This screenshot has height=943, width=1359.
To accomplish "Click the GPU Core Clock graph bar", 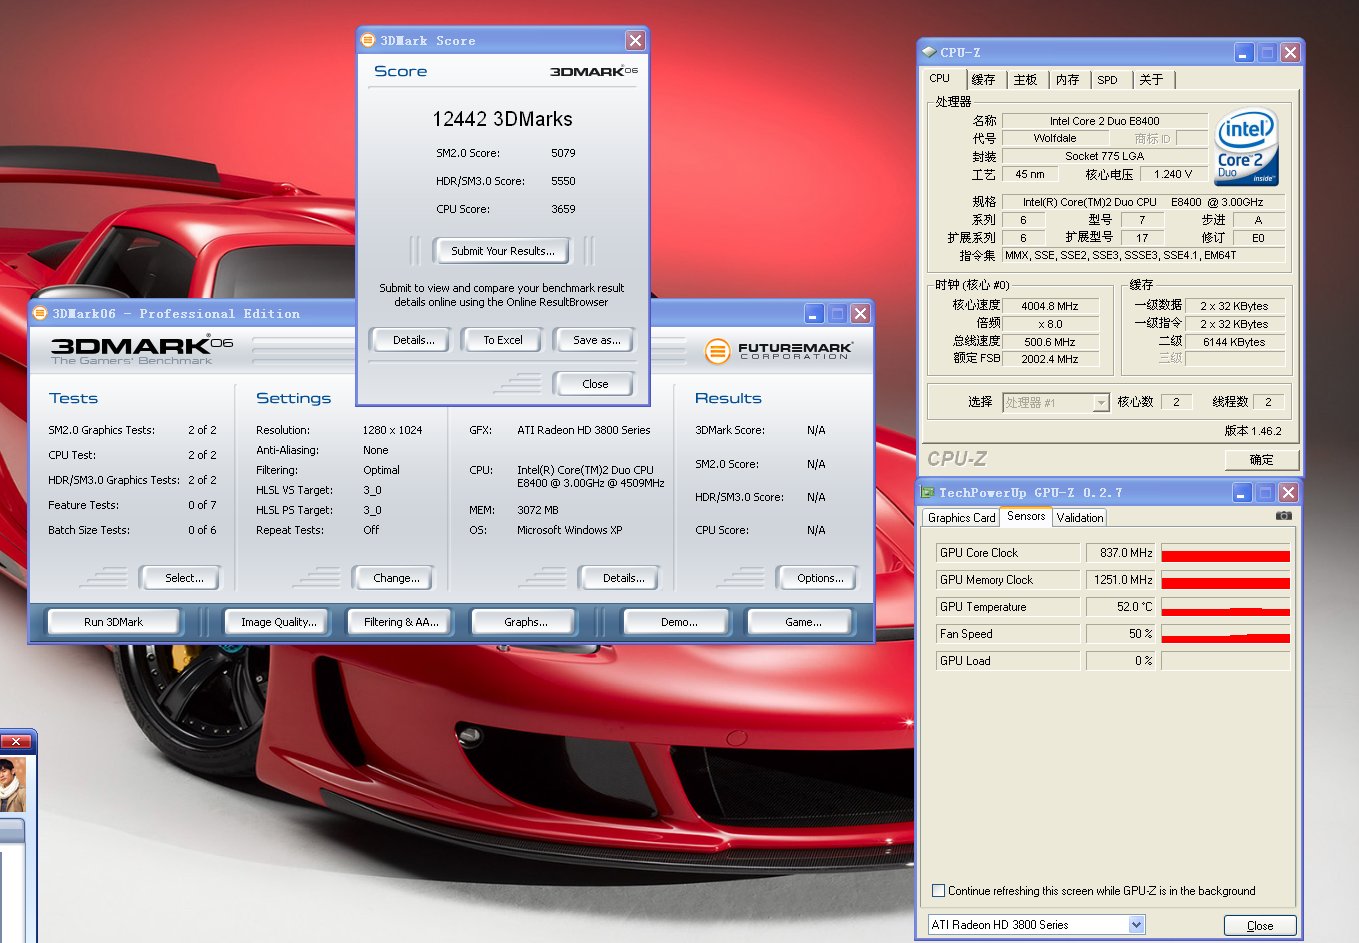I will 1225,553.
